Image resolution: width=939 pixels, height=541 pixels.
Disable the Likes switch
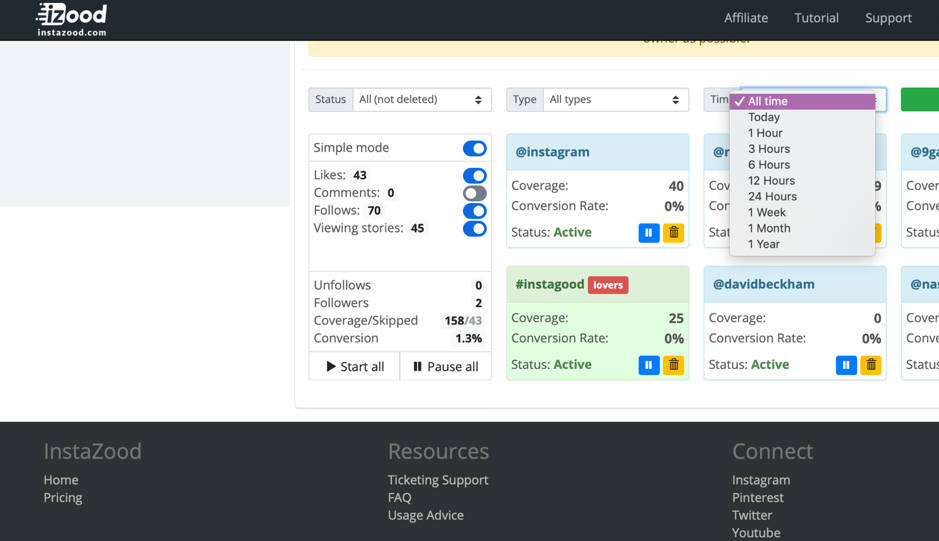tap(474, 176)
